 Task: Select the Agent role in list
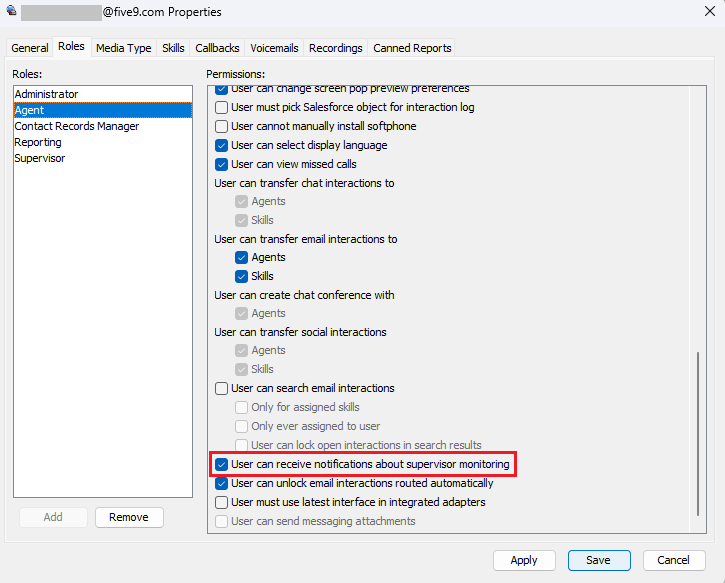[103, 110]
